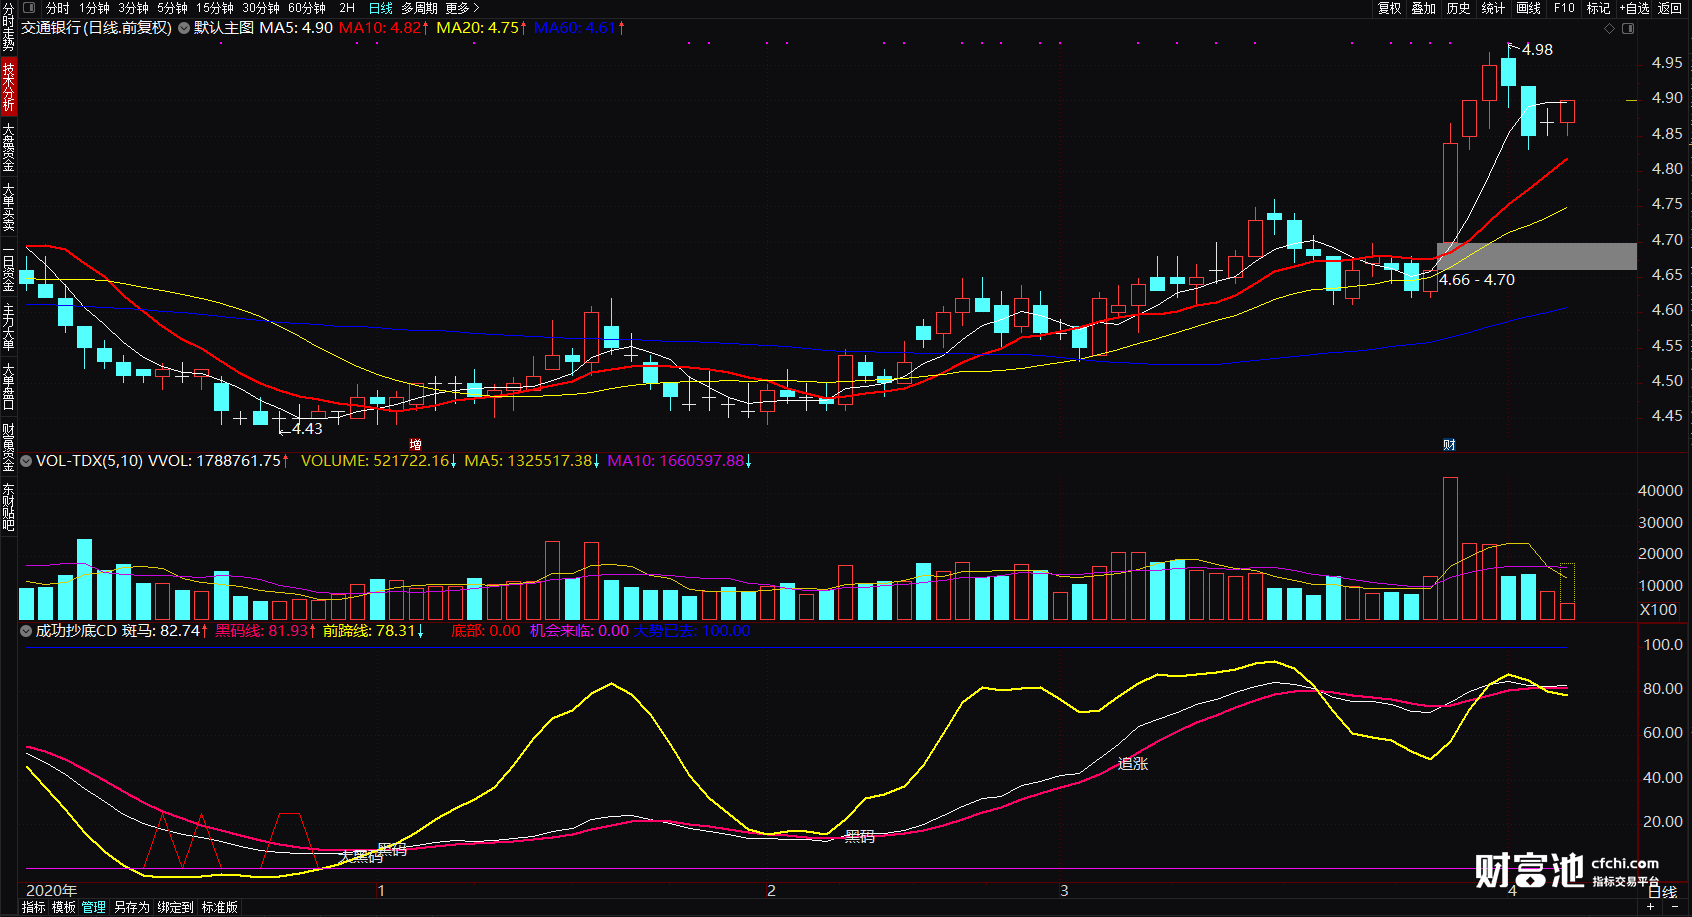Toggle the left panel layout icon
Image resolution: width=1692 pixels, height=917 pixels.
click(29, 8)
